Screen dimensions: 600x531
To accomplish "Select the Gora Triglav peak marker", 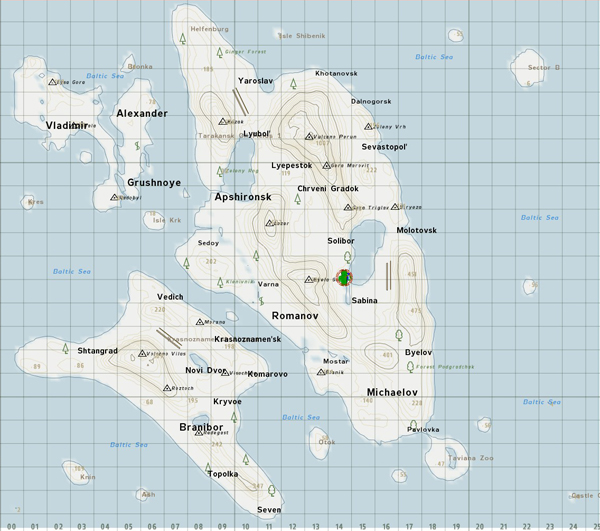I will tap(346, 207).
